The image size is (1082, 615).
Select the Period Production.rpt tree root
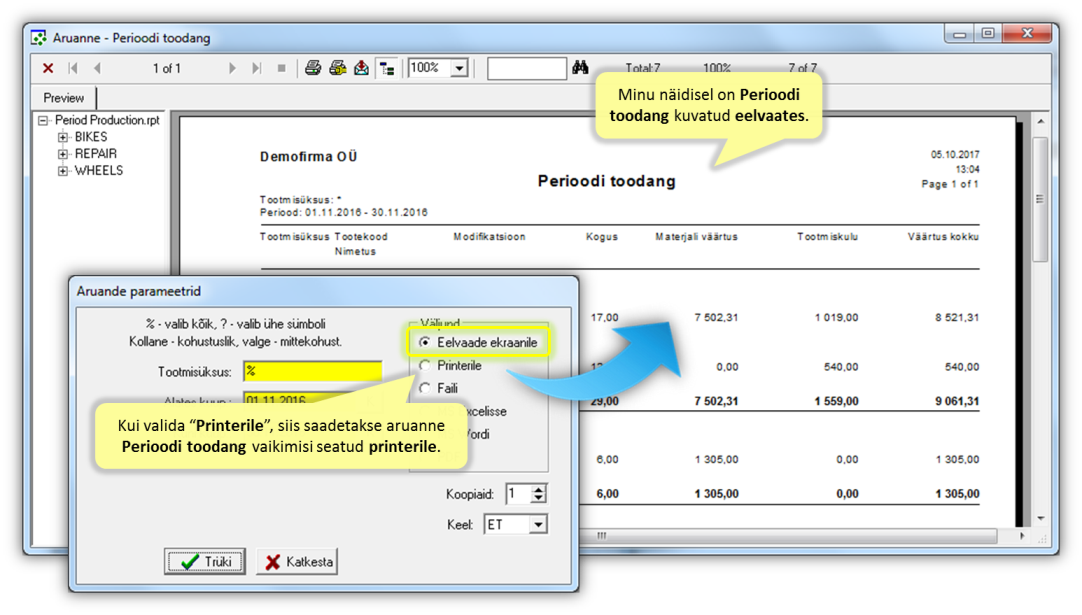click(107, 120)
